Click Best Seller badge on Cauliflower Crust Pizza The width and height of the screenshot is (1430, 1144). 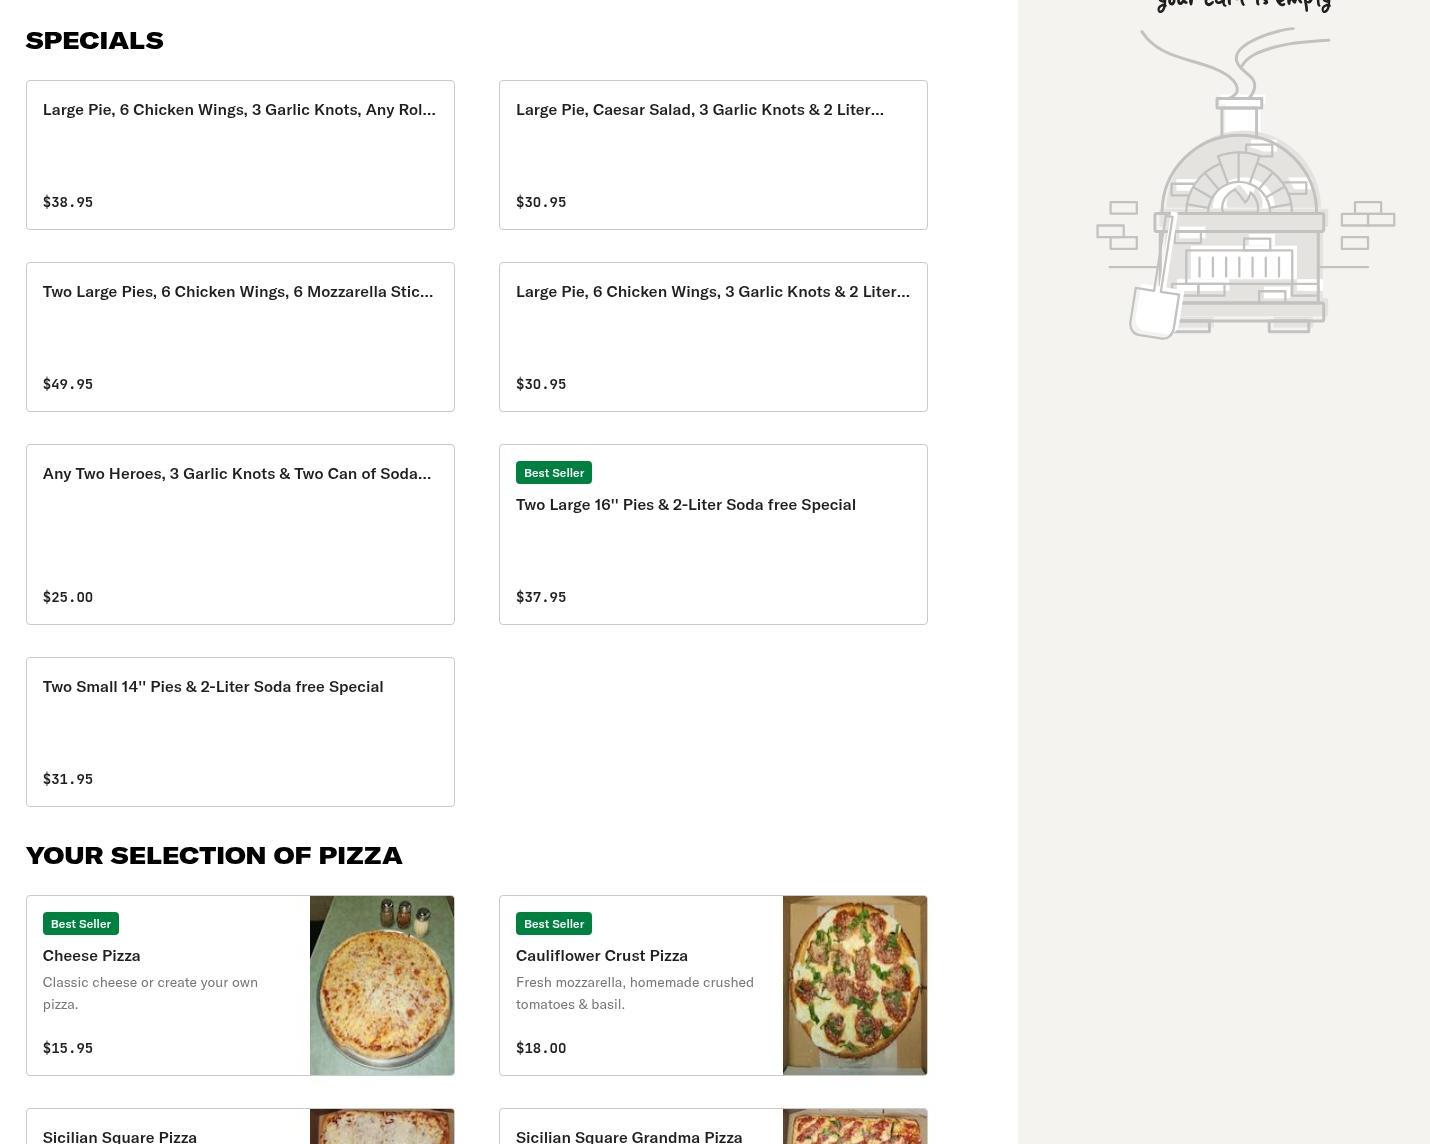[x=554, y=923]
